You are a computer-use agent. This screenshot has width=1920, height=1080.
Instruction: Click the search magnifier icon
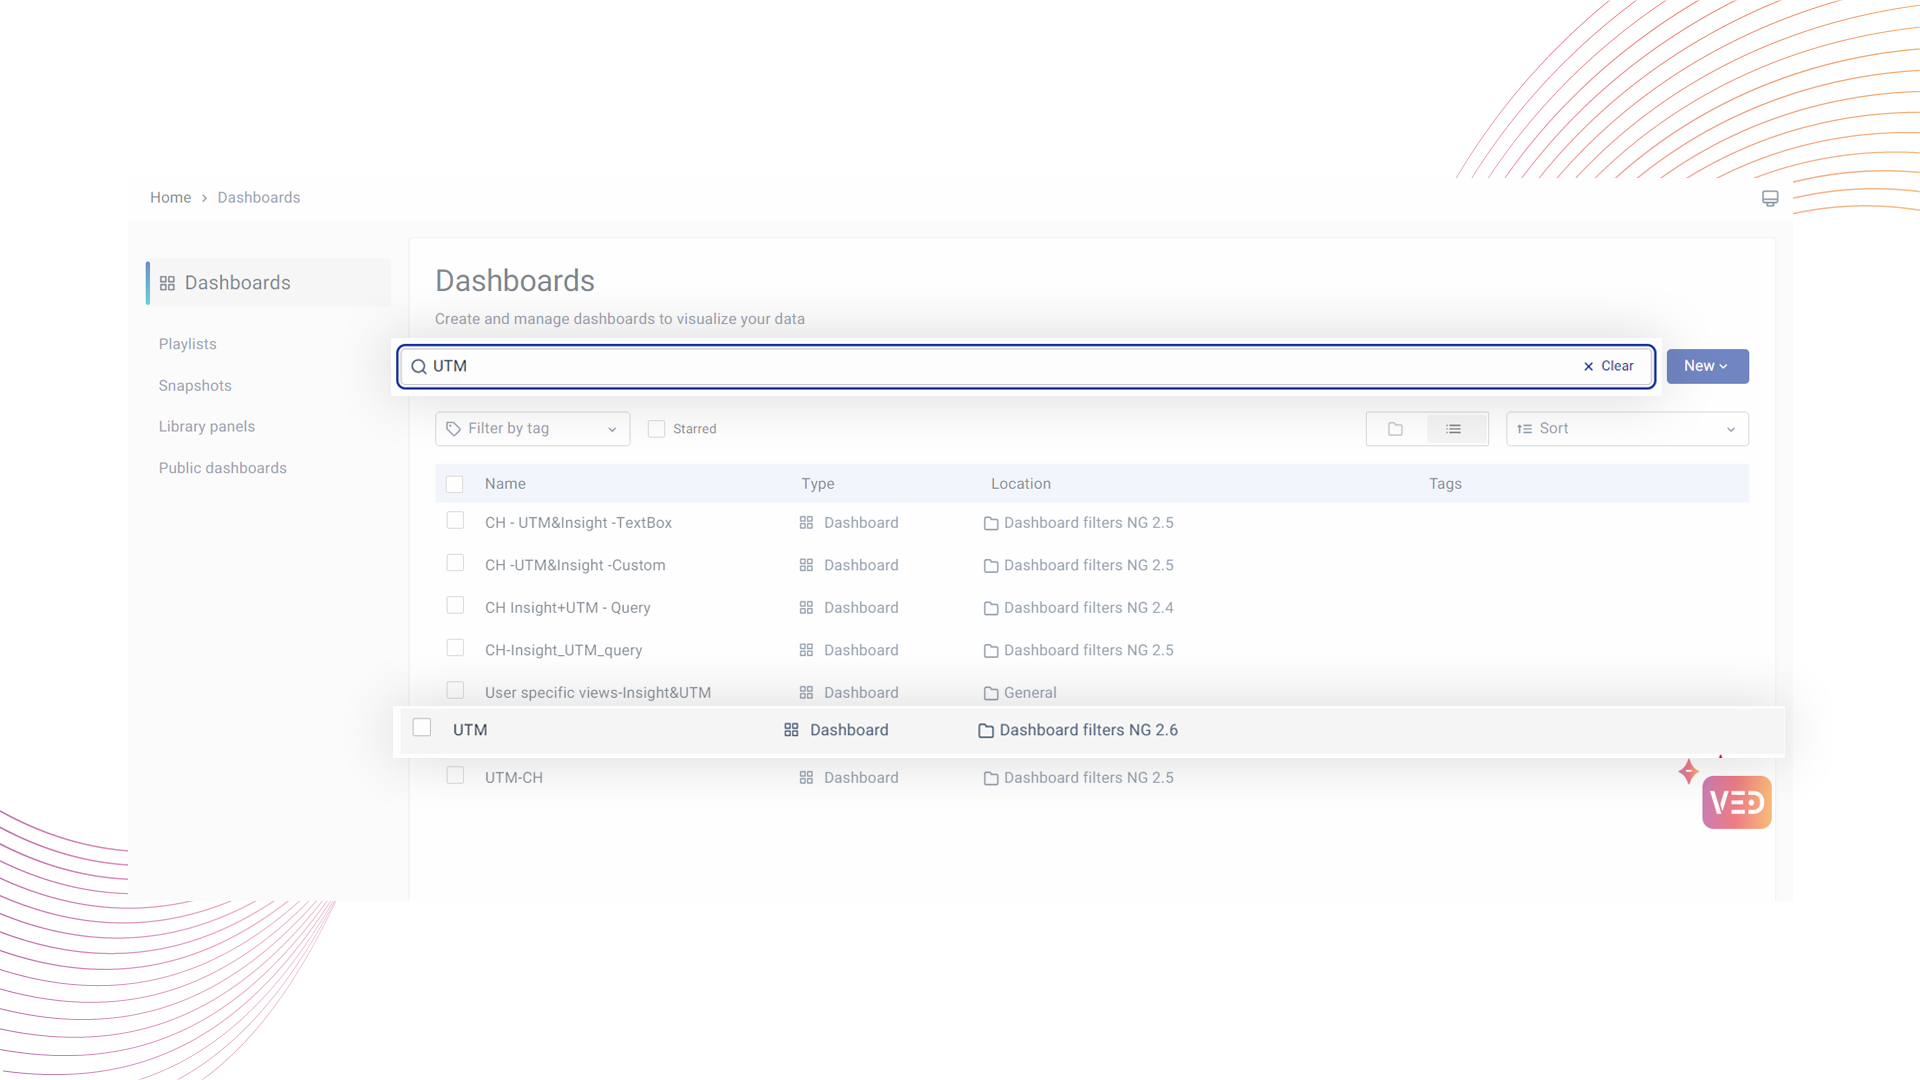tap(419, 367)
